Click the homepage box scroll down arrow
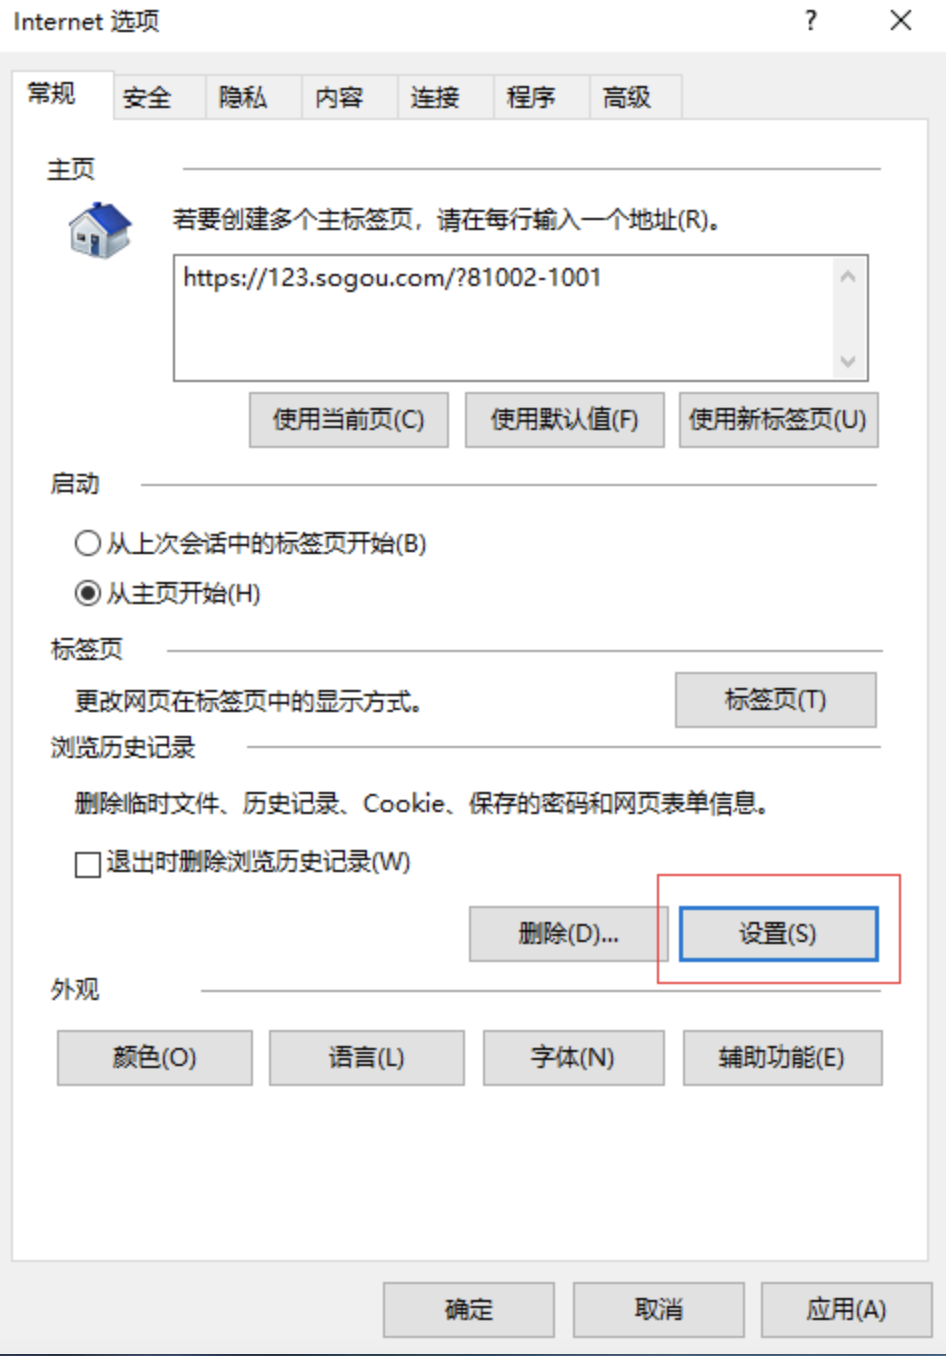 [x=848, y=361]
